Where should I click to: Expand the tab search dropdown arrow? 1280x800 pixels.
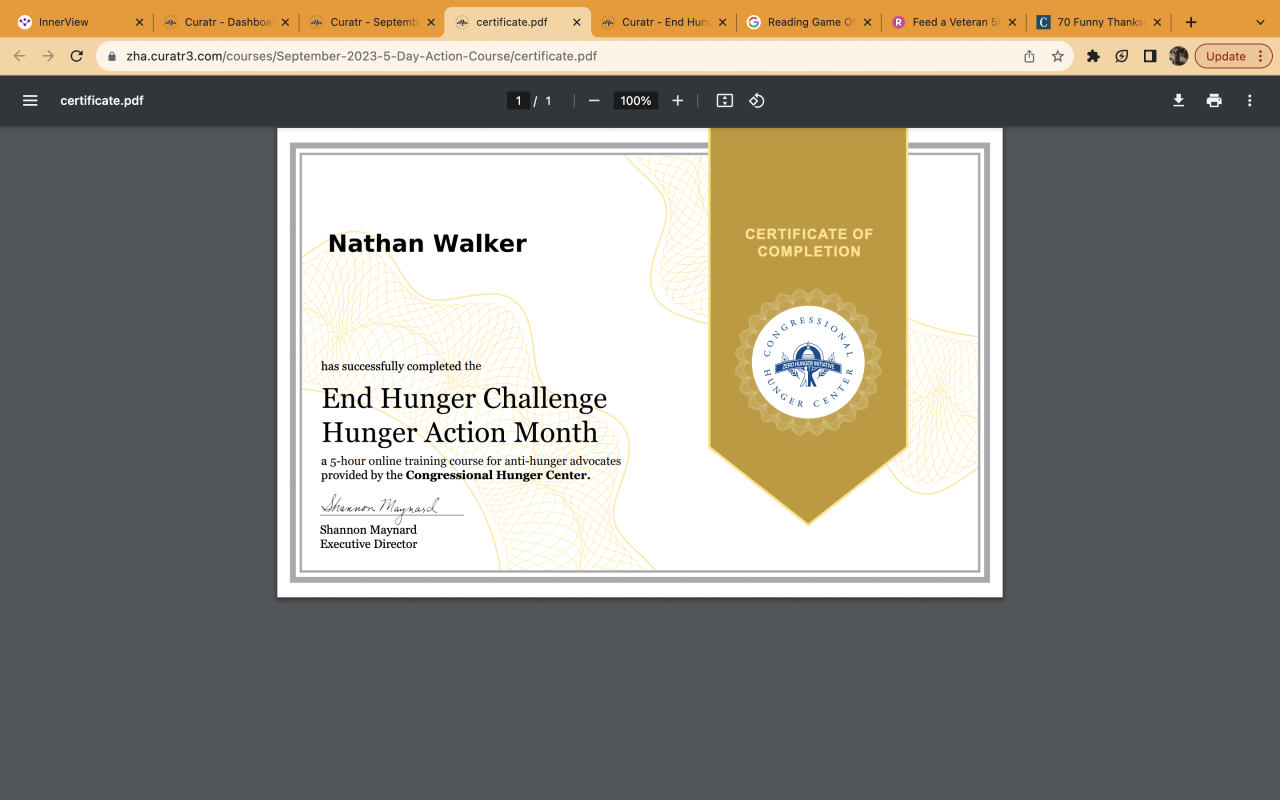(1260, 22)
